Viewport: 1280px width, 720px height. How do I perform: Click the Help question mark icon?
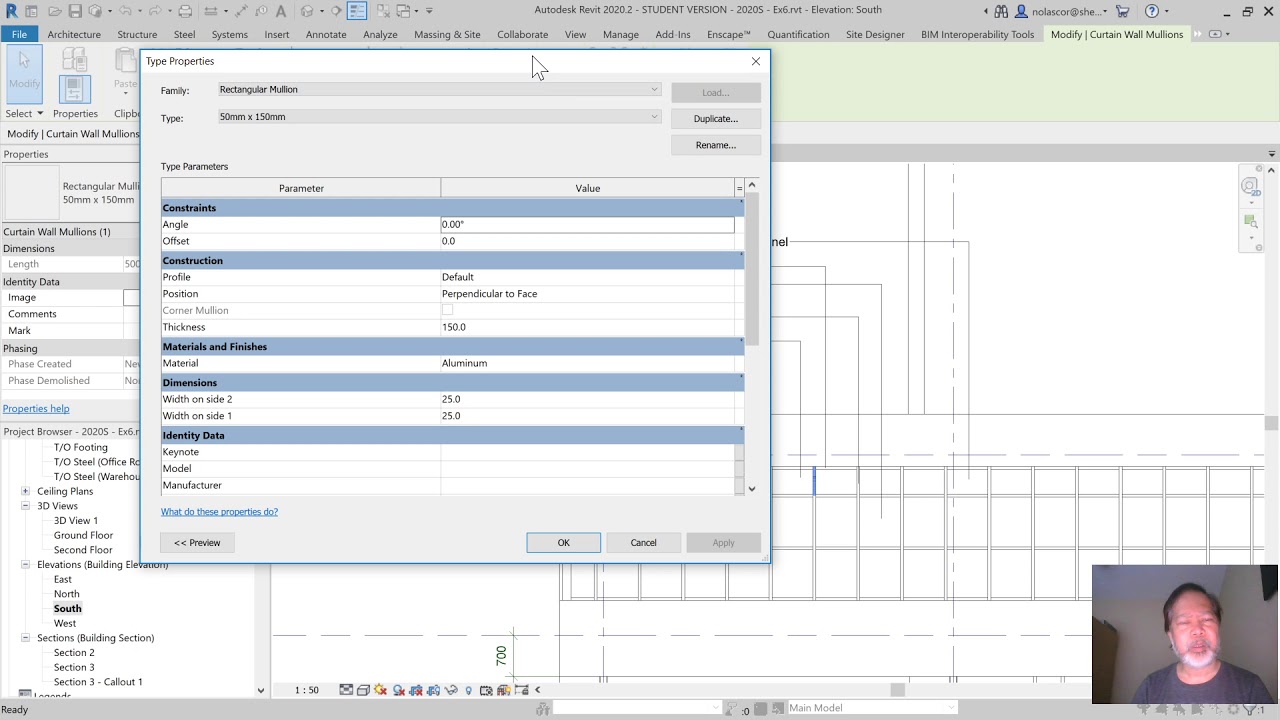[1152, 11]
